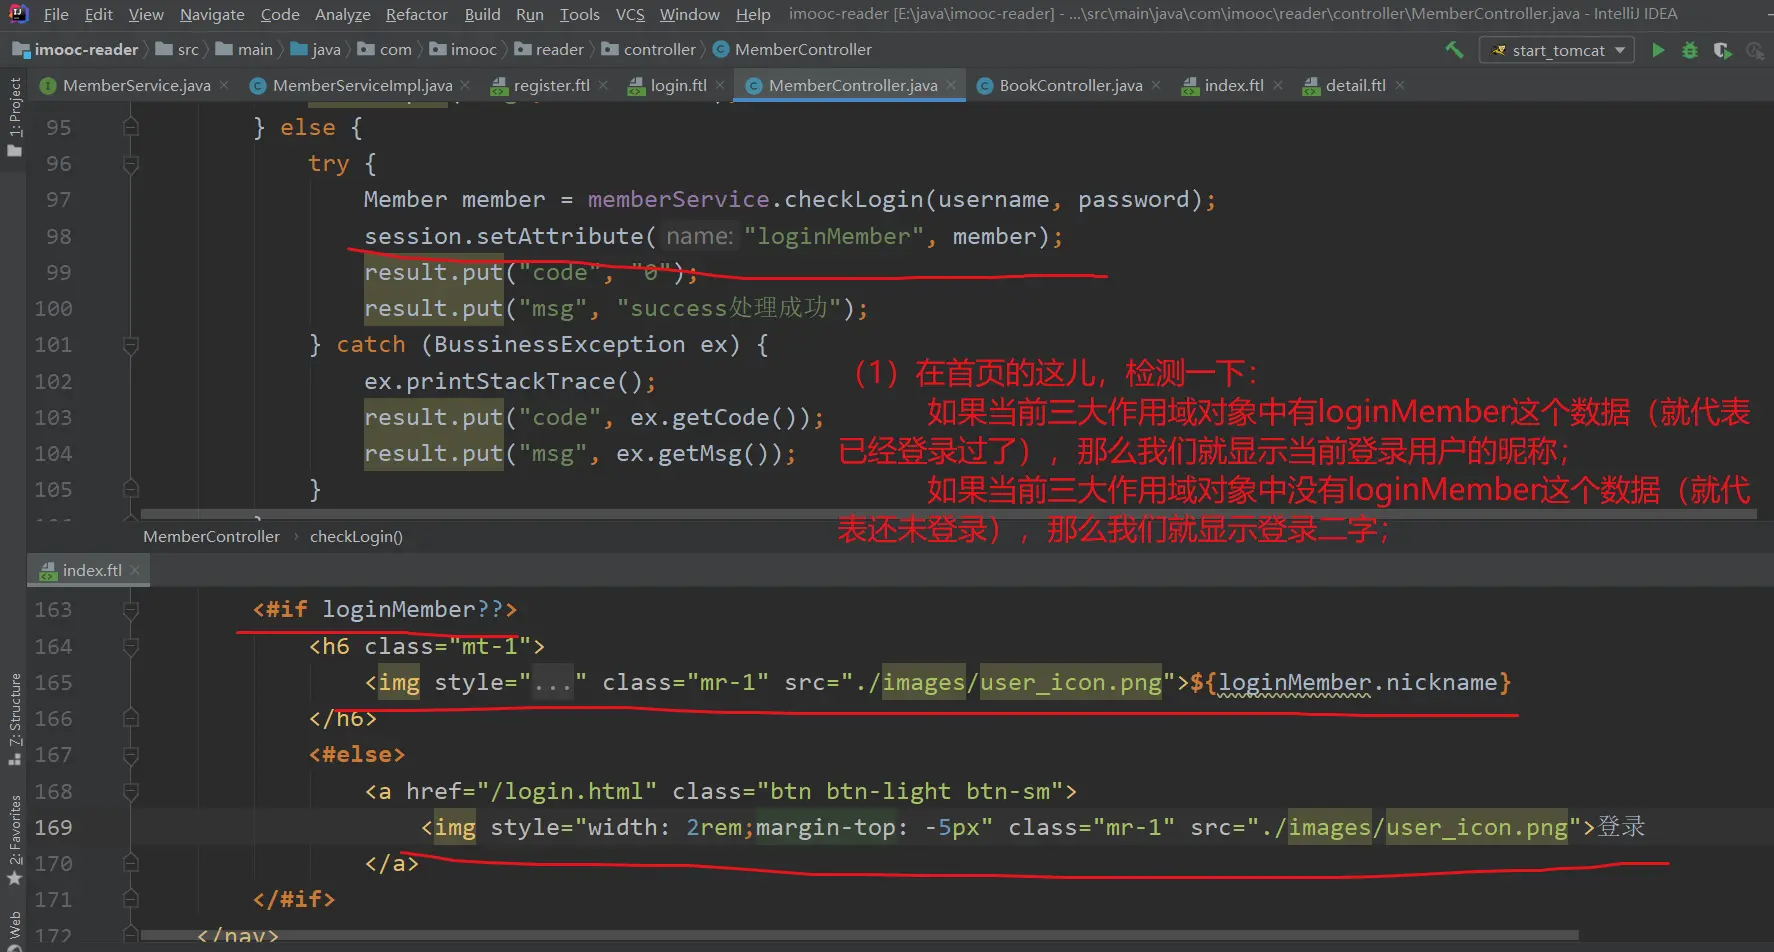Click the Build Project hammer icon
This screenshot has width=1774, height=952.
1454,50
